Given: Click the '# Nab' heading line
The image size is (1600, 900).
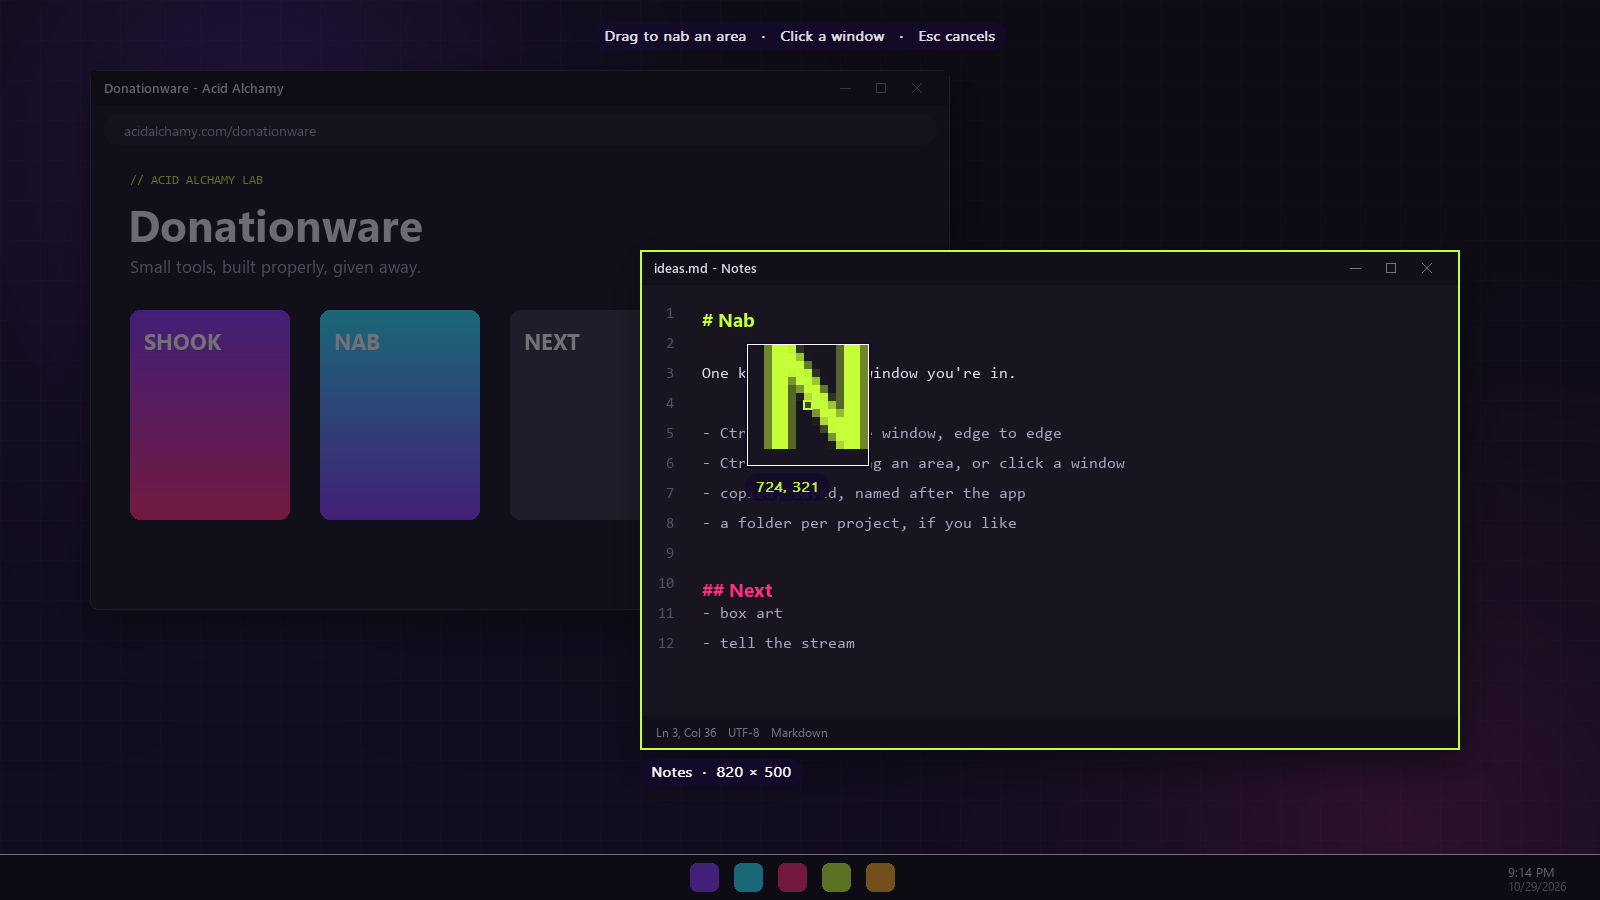Looking at the screenshot, I should coord(728,320).
